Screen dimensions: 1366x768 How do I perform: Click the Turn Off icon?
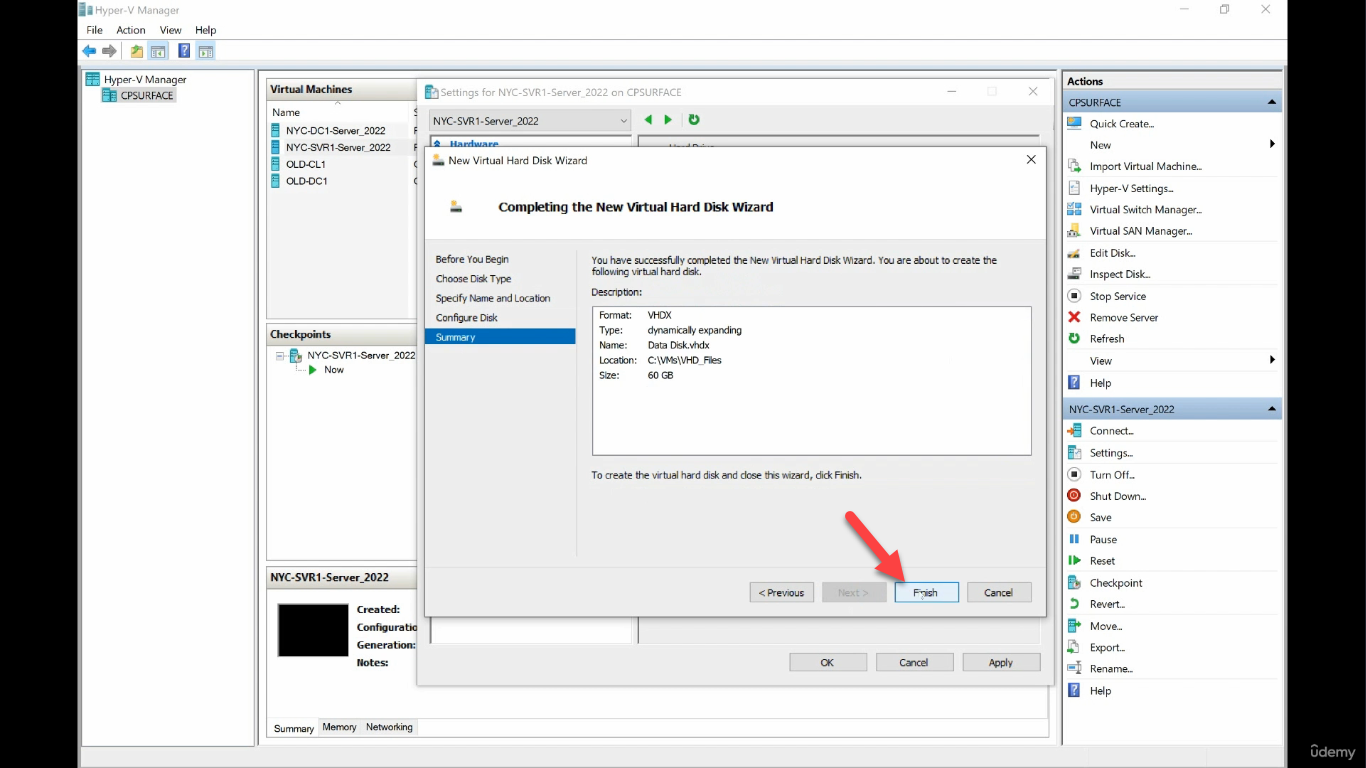(1074, 474)
